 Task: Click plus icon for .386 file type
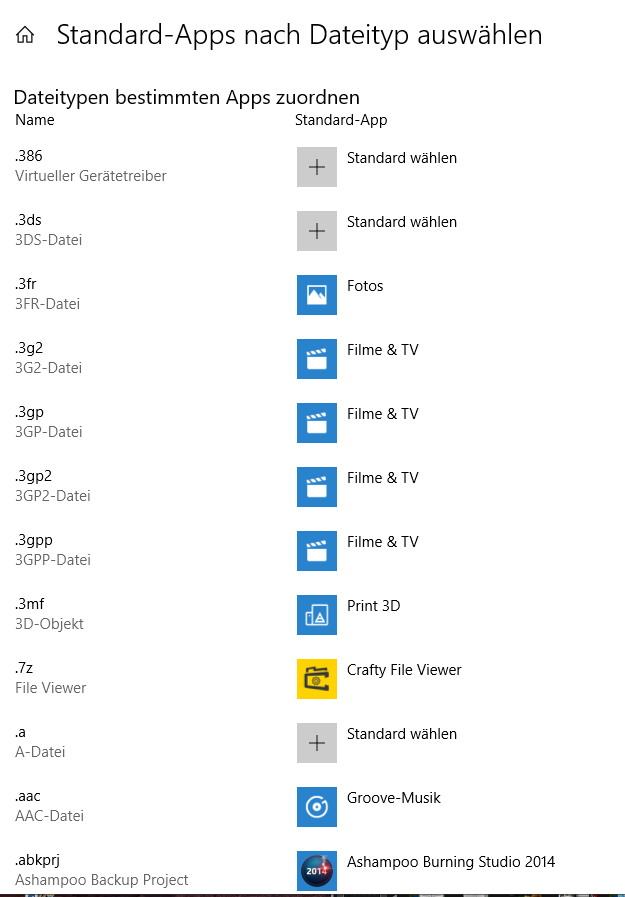point(317,167)
